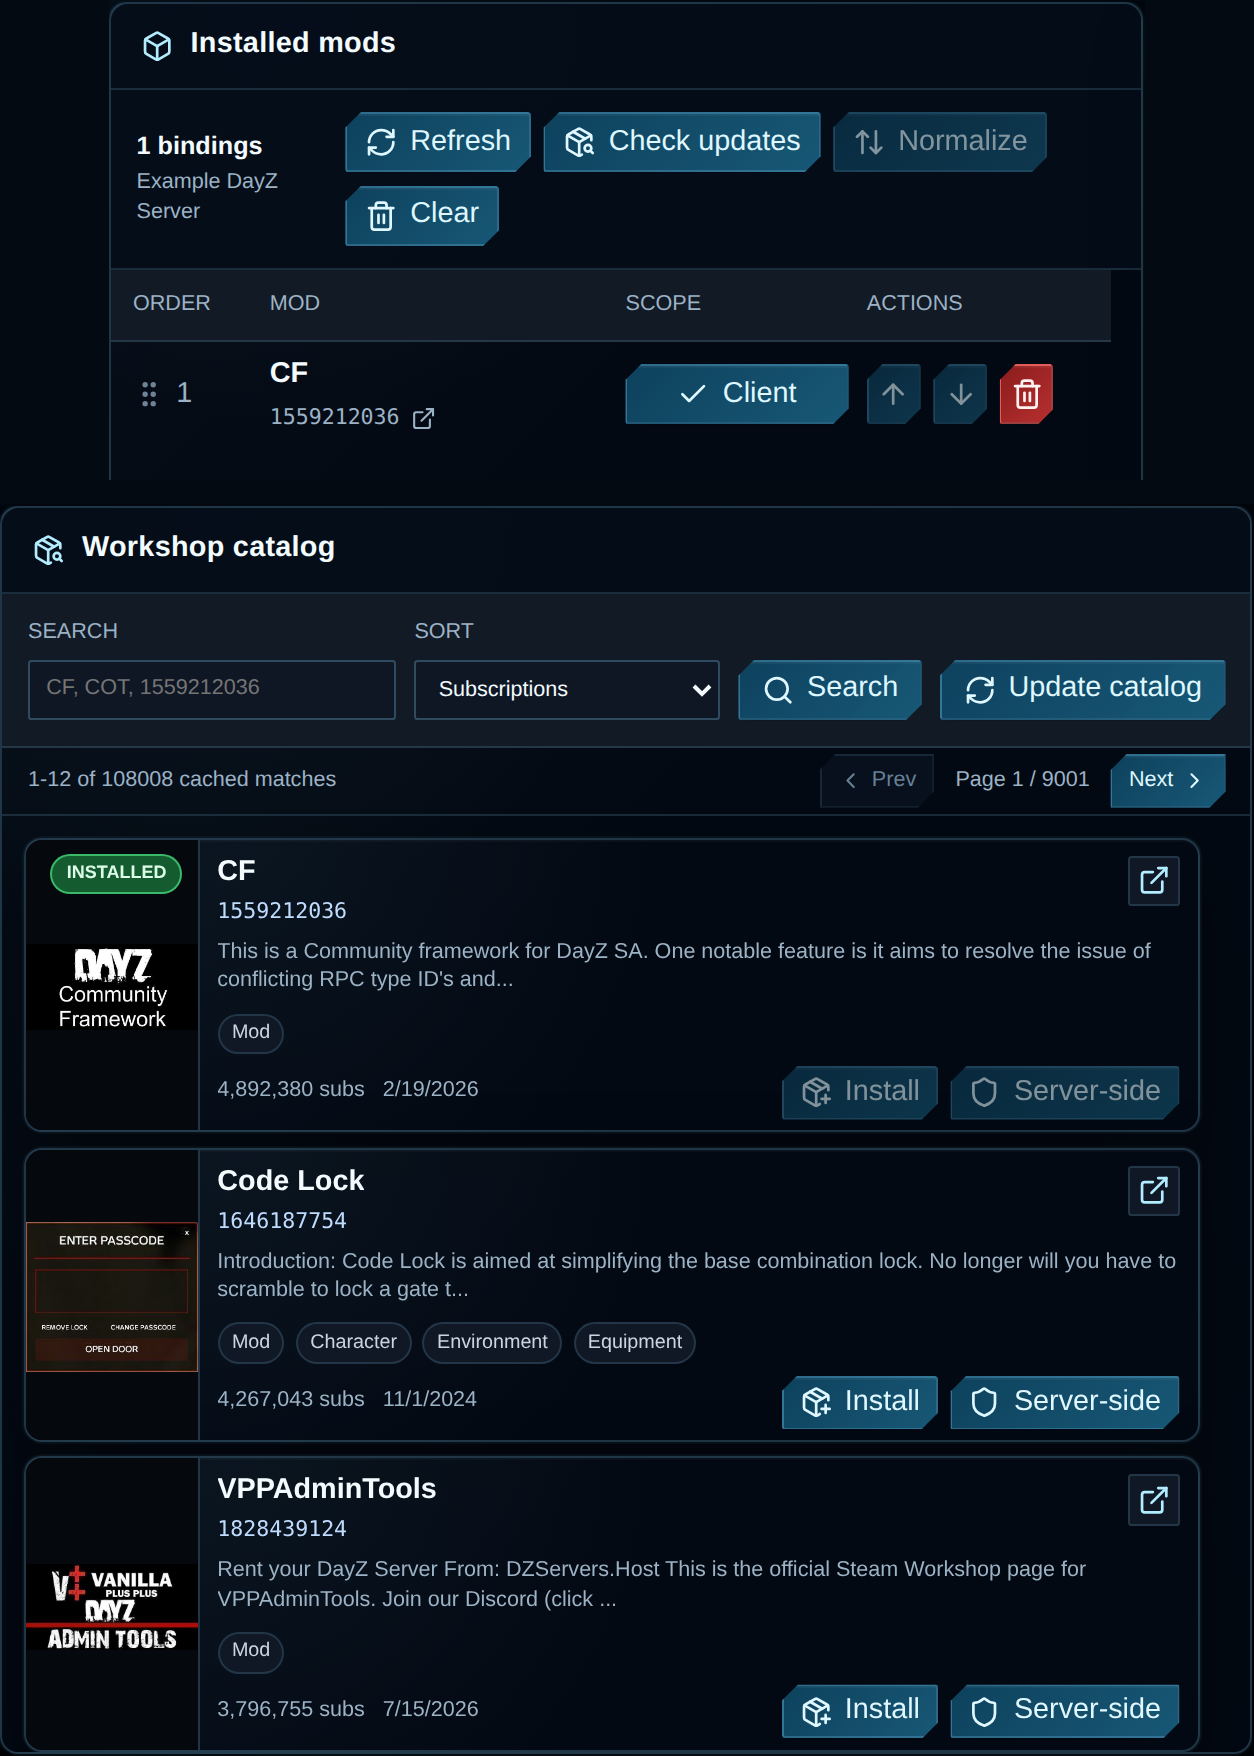1254x1756 pixels.
Task: Click the VPPAdminTools thumbnail image
Action: click(x=112, y=1606)
